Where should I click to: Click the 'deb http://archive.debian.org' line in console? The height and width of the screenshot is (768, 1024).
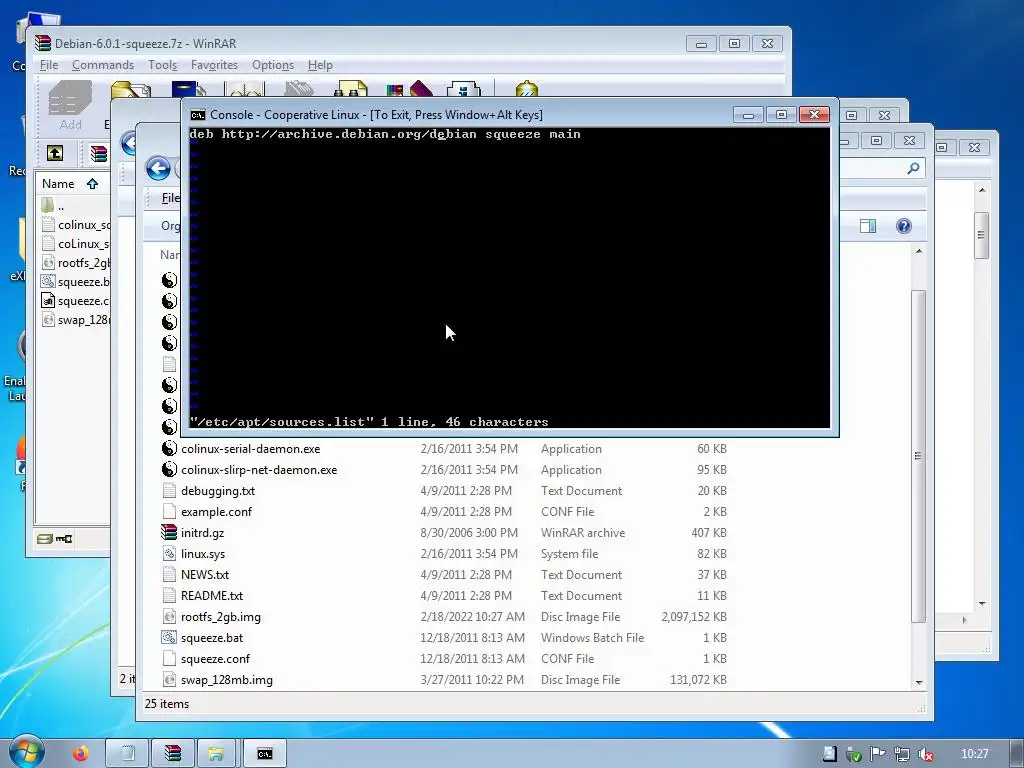click(x=385, y=134)
